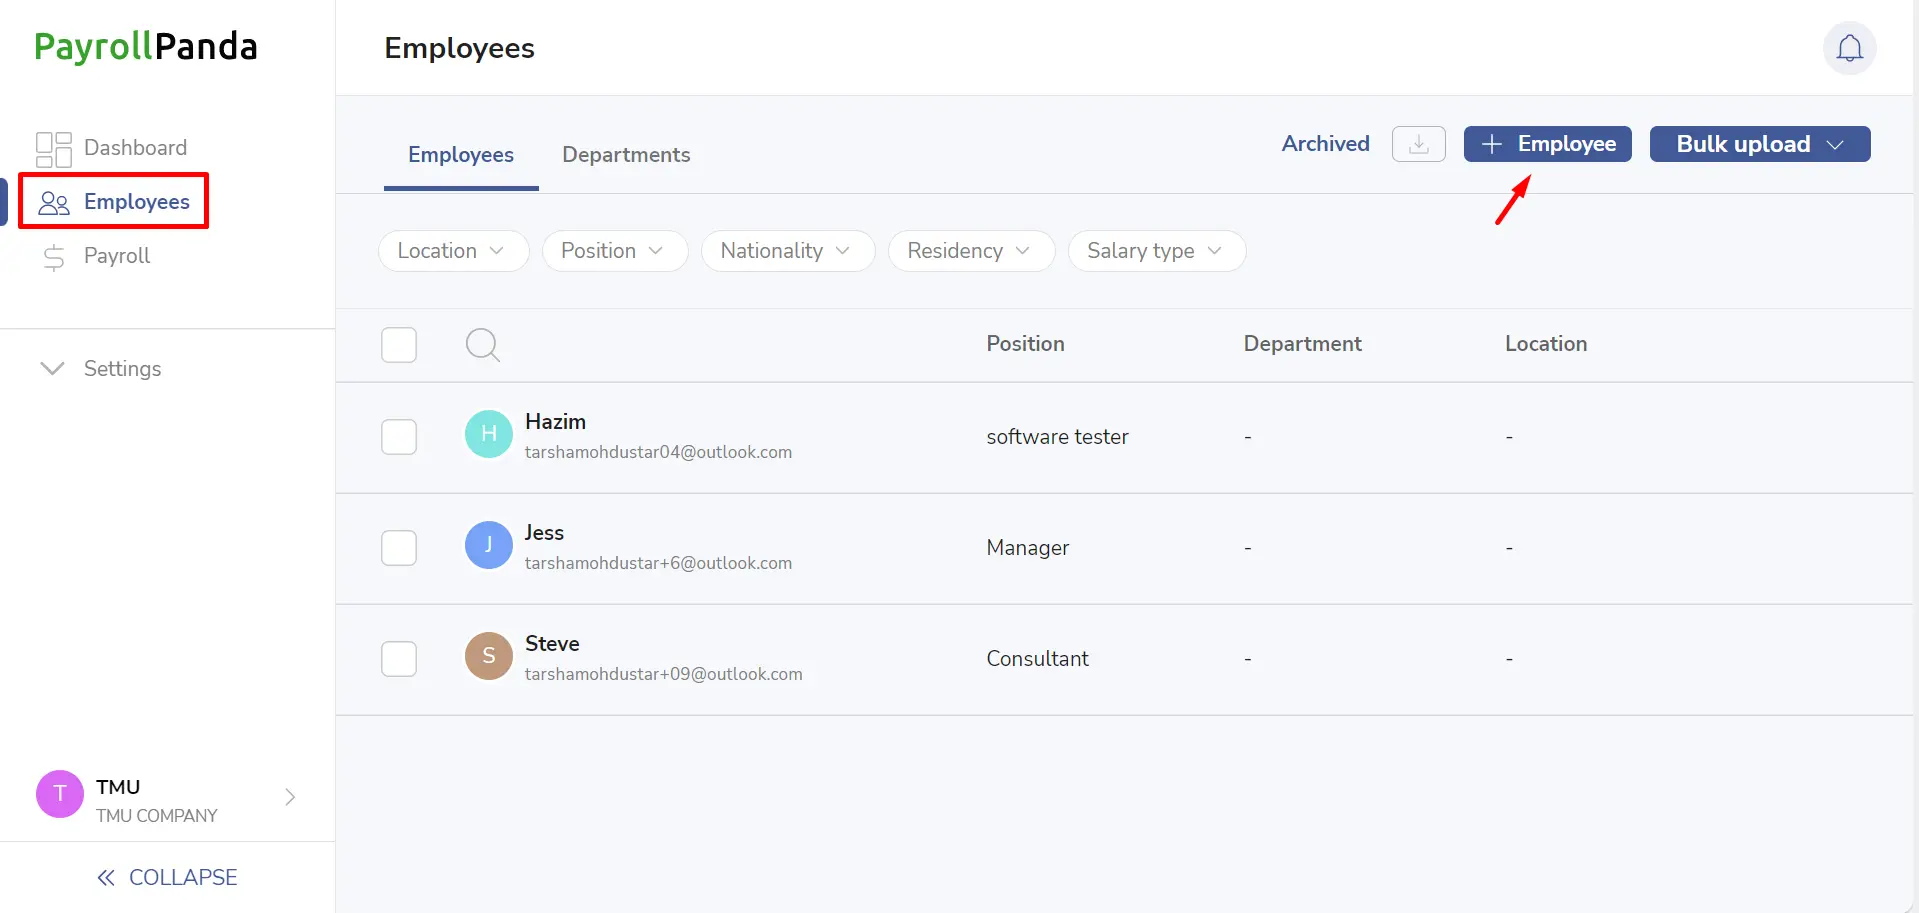Open the Nationality filter dropdown
1919x913 pixels.
point(788,251)
